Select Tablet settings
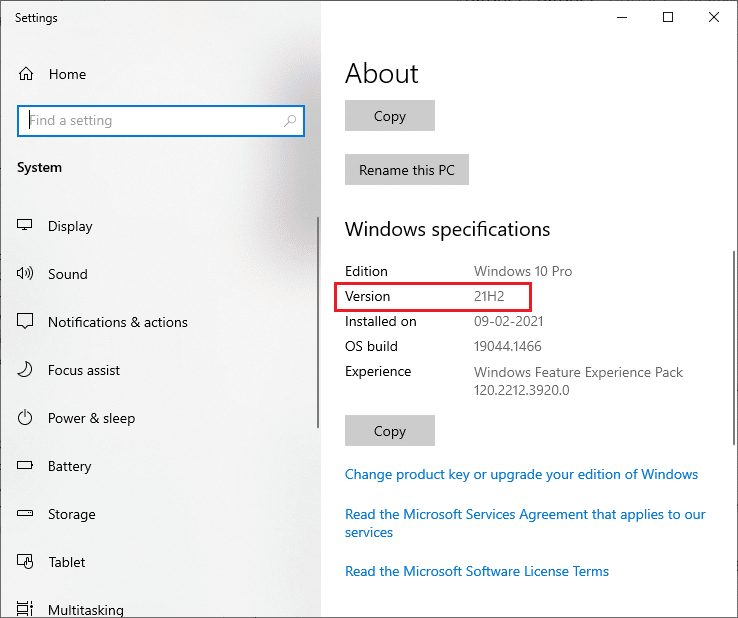The image size is (738, 618). coord(67,562)
